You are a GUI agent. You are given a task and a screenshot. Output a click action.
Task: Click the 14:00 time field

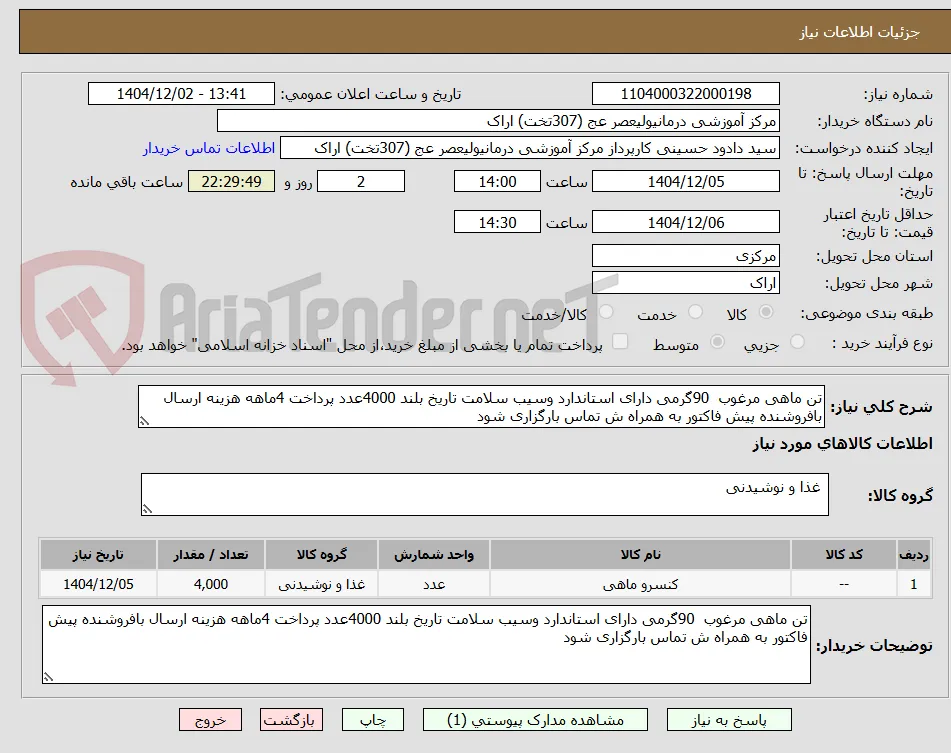tap(497, 181)
